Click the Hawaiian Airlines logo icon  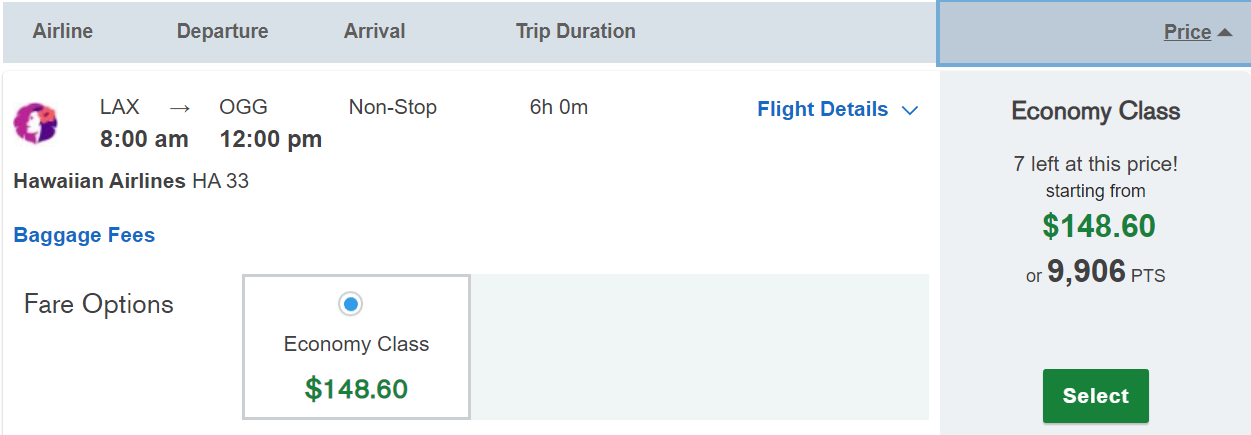(x=35, y=123)
